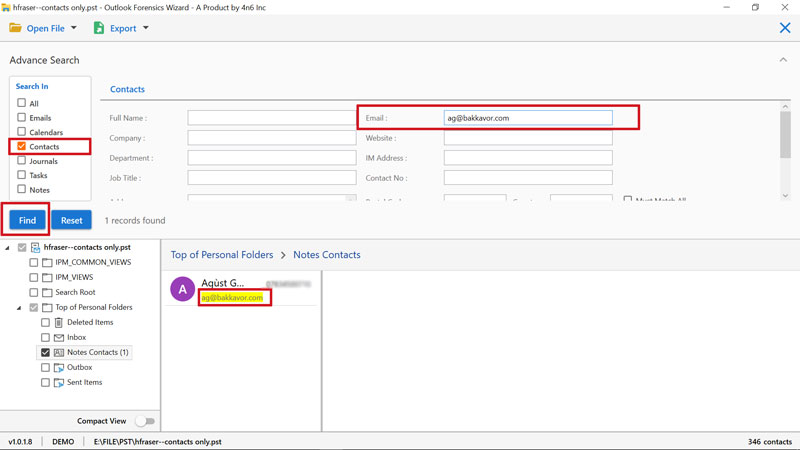The image size is (800, 450).
Task: Click the Reset button
Action: click(71, 220)
